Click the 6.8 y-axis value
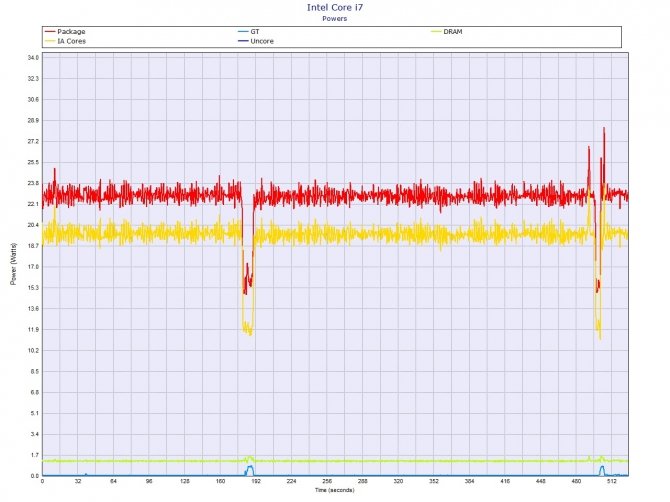 (x=34, y=393)
